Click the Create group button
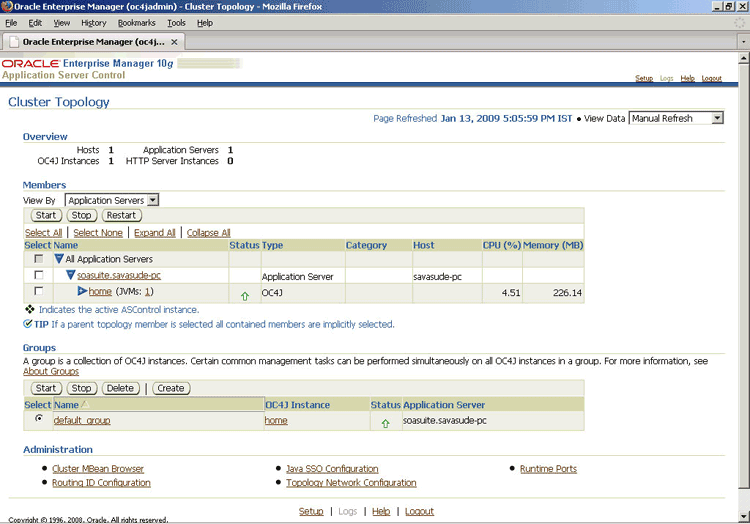750x524 pixels. [x=171, y=388]
